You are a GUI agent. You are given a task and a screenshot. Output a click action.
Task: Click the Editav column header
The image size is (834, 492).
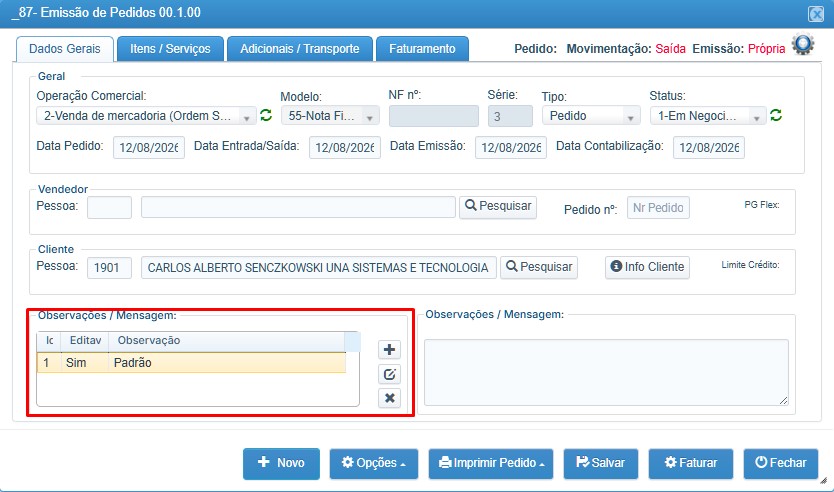85,340
